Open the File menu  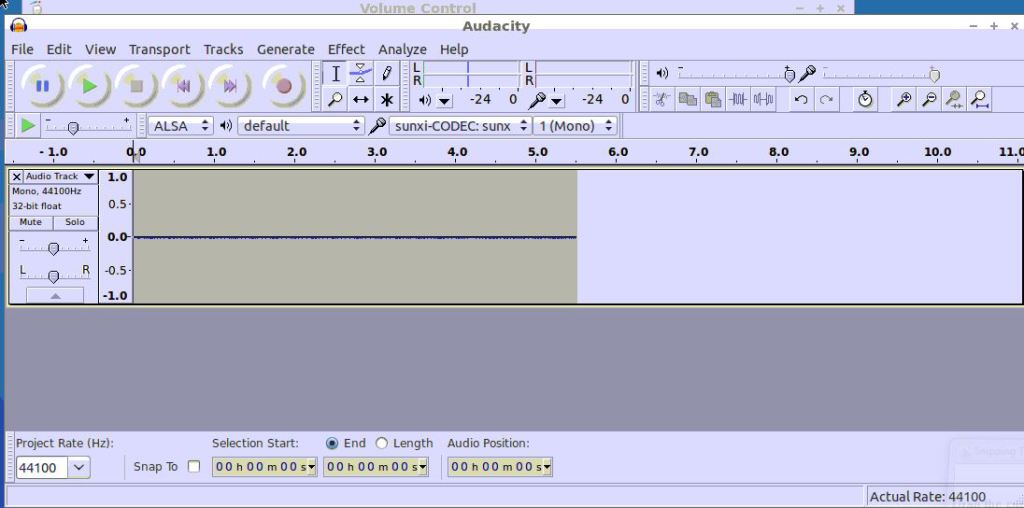click(22, 50)
